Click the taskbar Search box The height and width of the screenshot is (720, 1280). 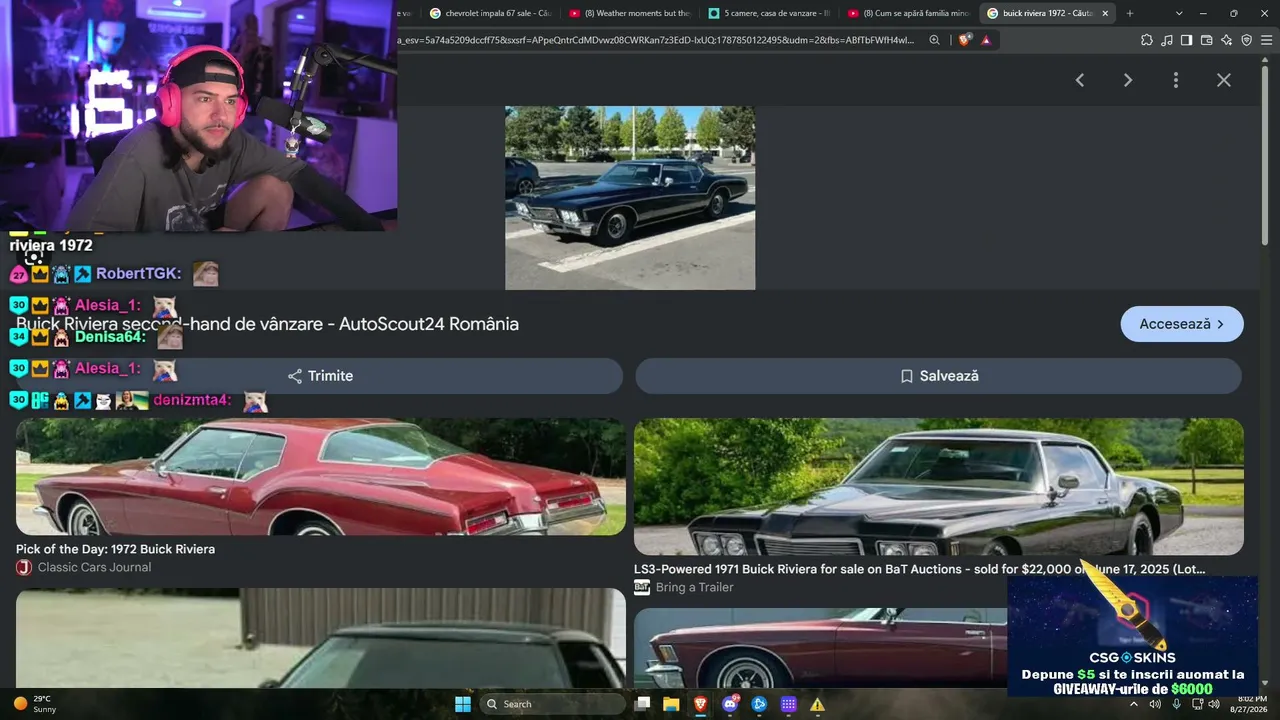552,704
